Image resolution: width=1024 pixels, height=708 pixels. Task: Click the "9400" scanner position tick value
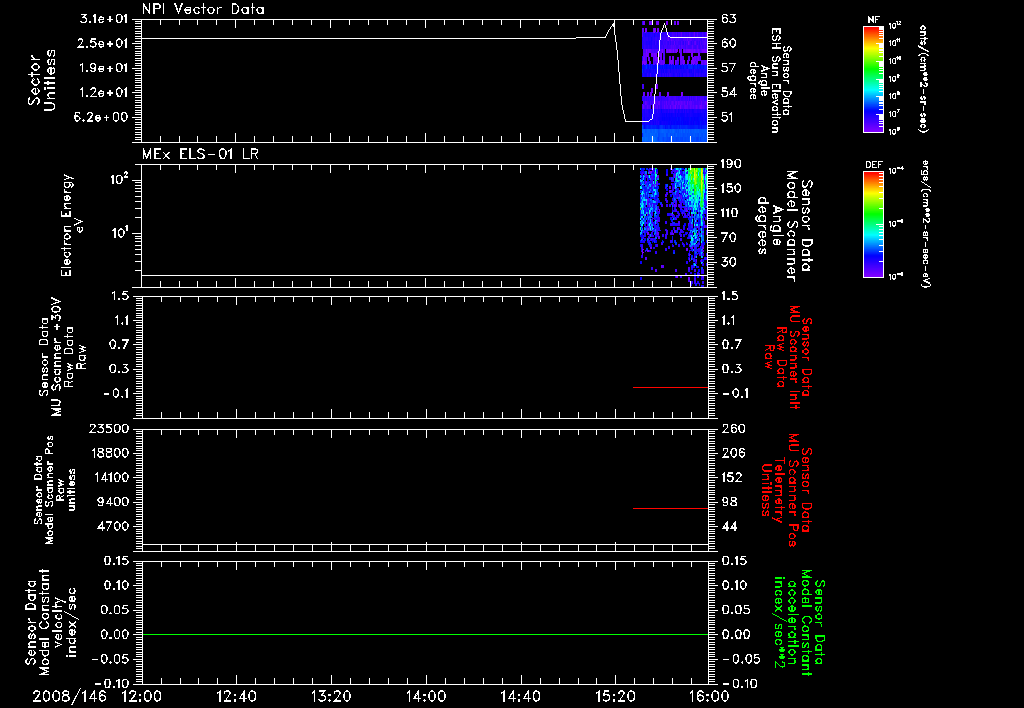coord(112,502)
